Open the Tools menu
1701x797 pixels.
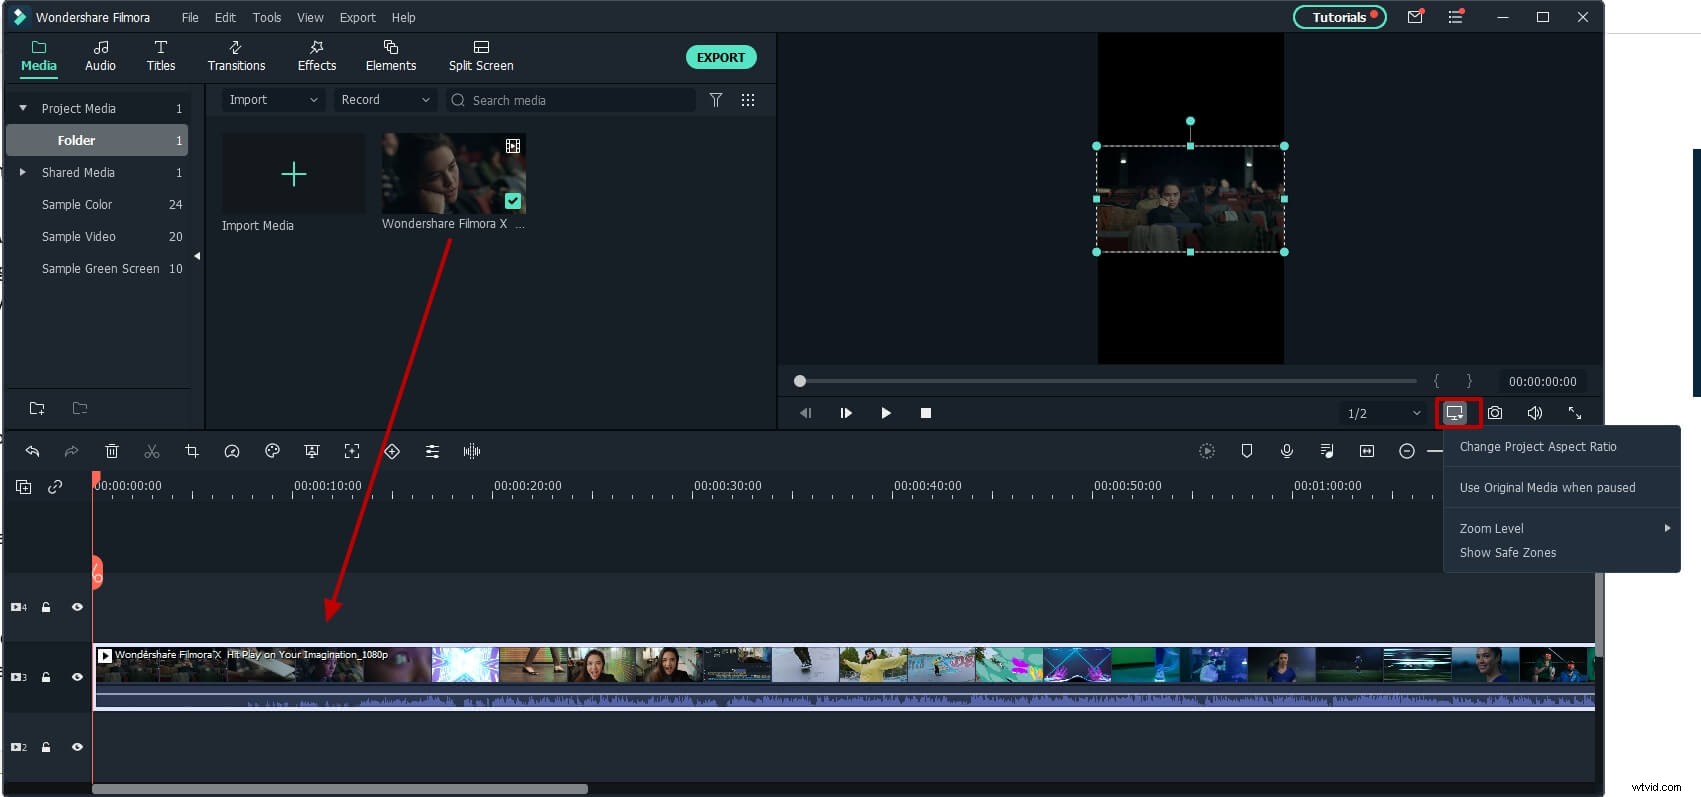pos(267,17)
